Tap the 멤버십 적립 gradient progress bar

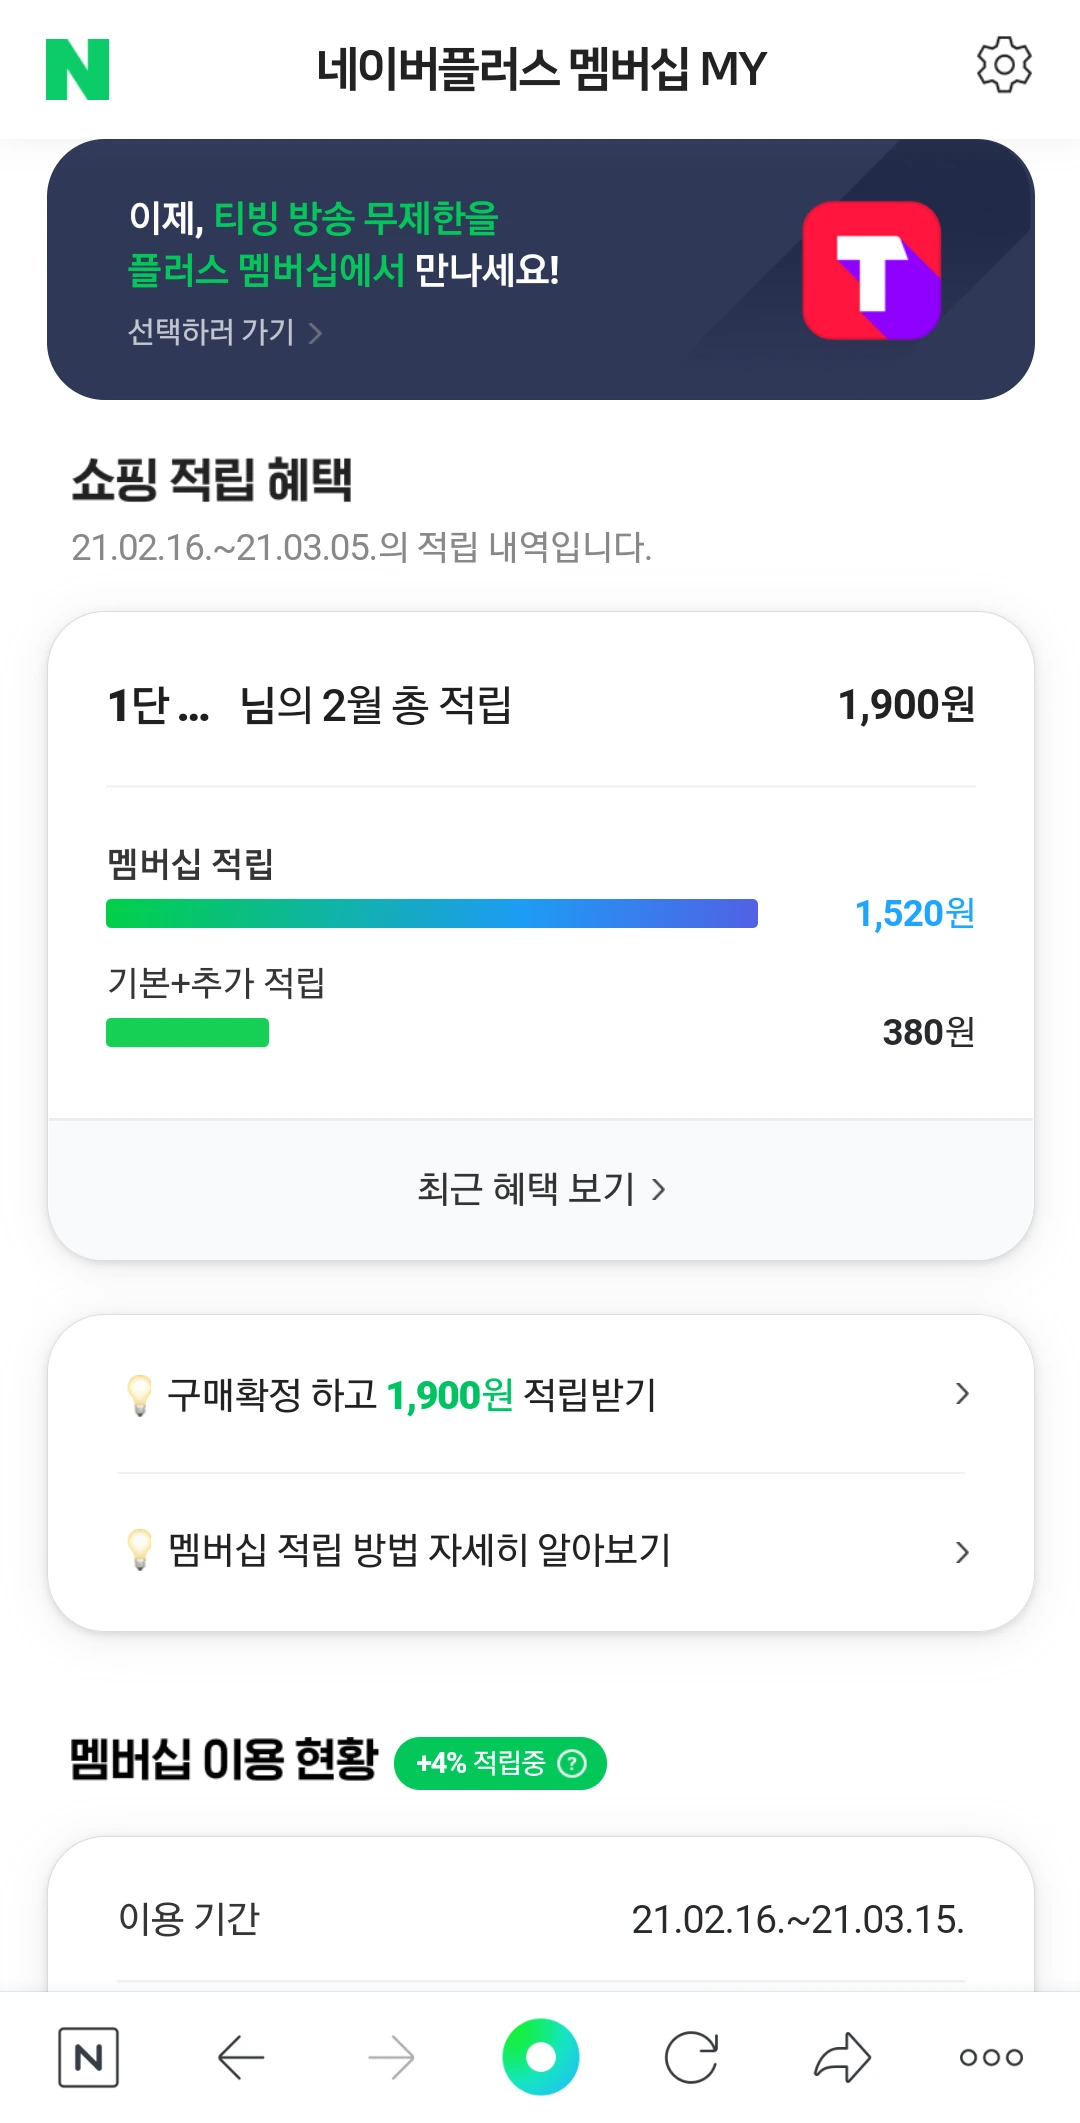point(431,914)
